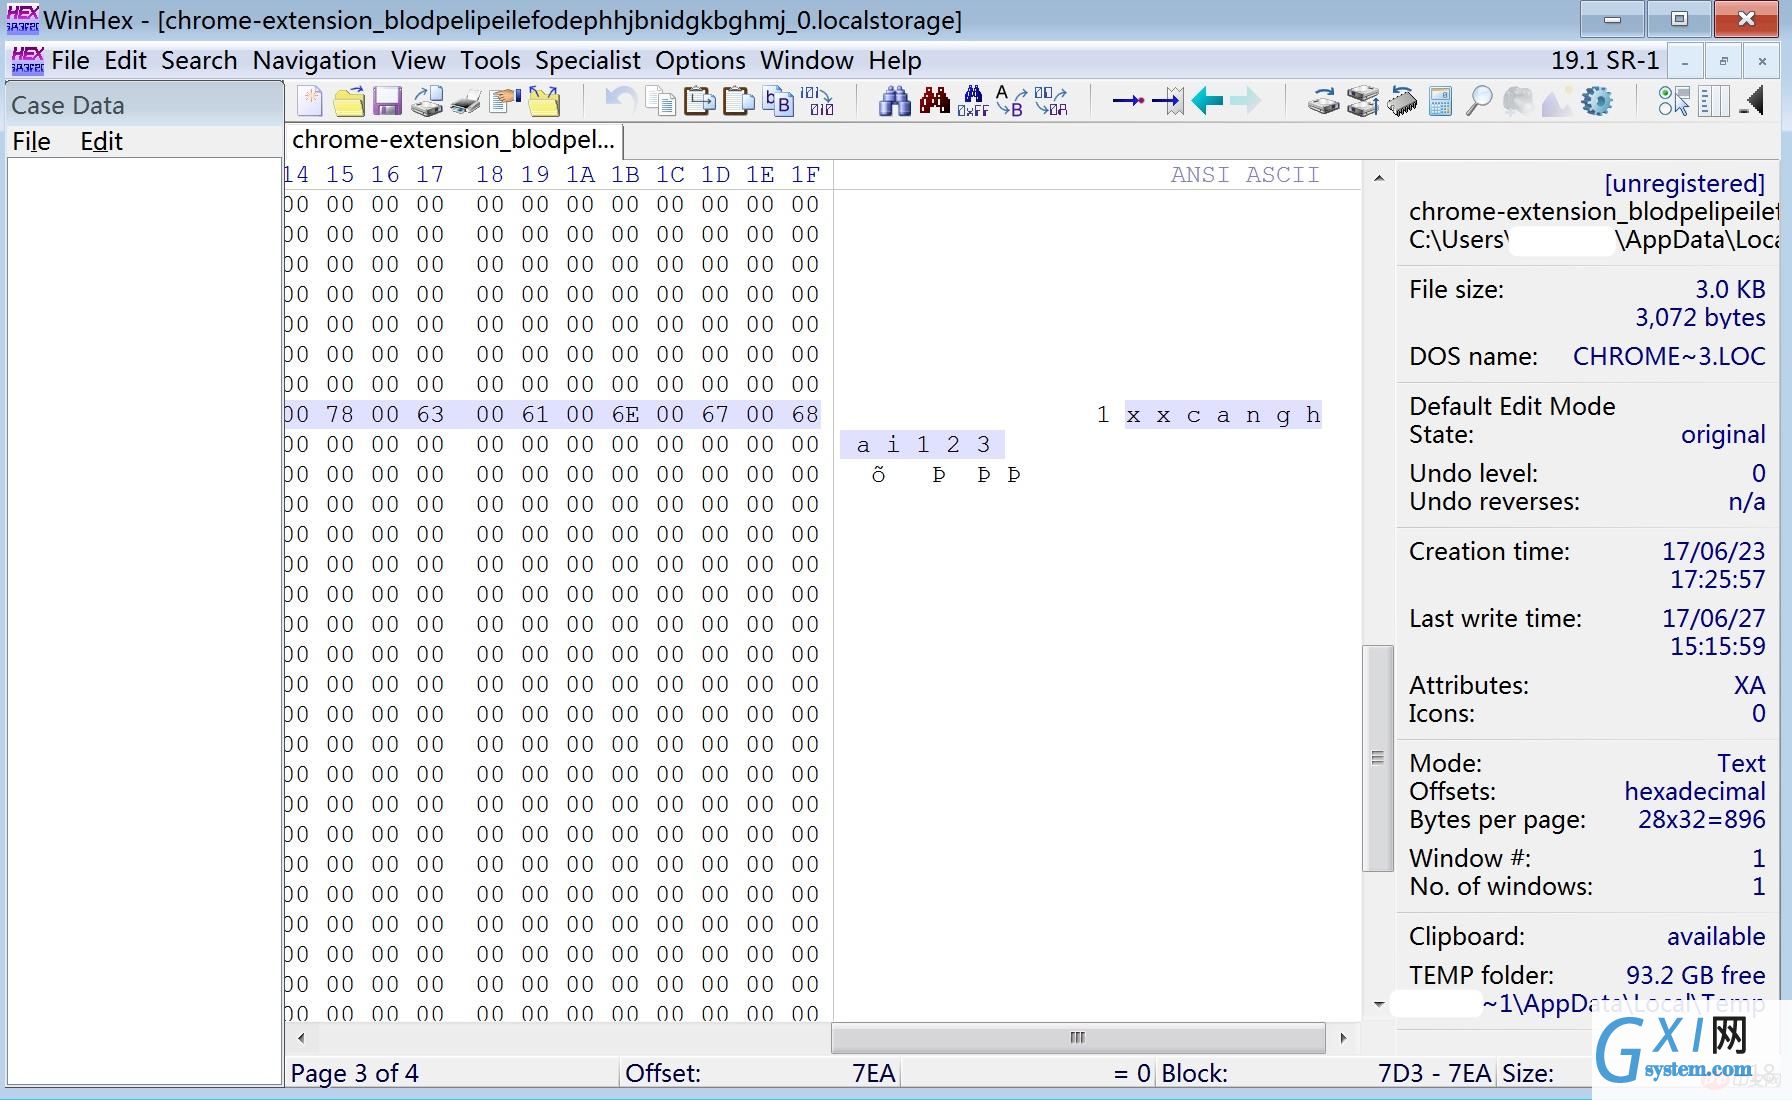Open RAM with memory chip icon

point(1401,101)
